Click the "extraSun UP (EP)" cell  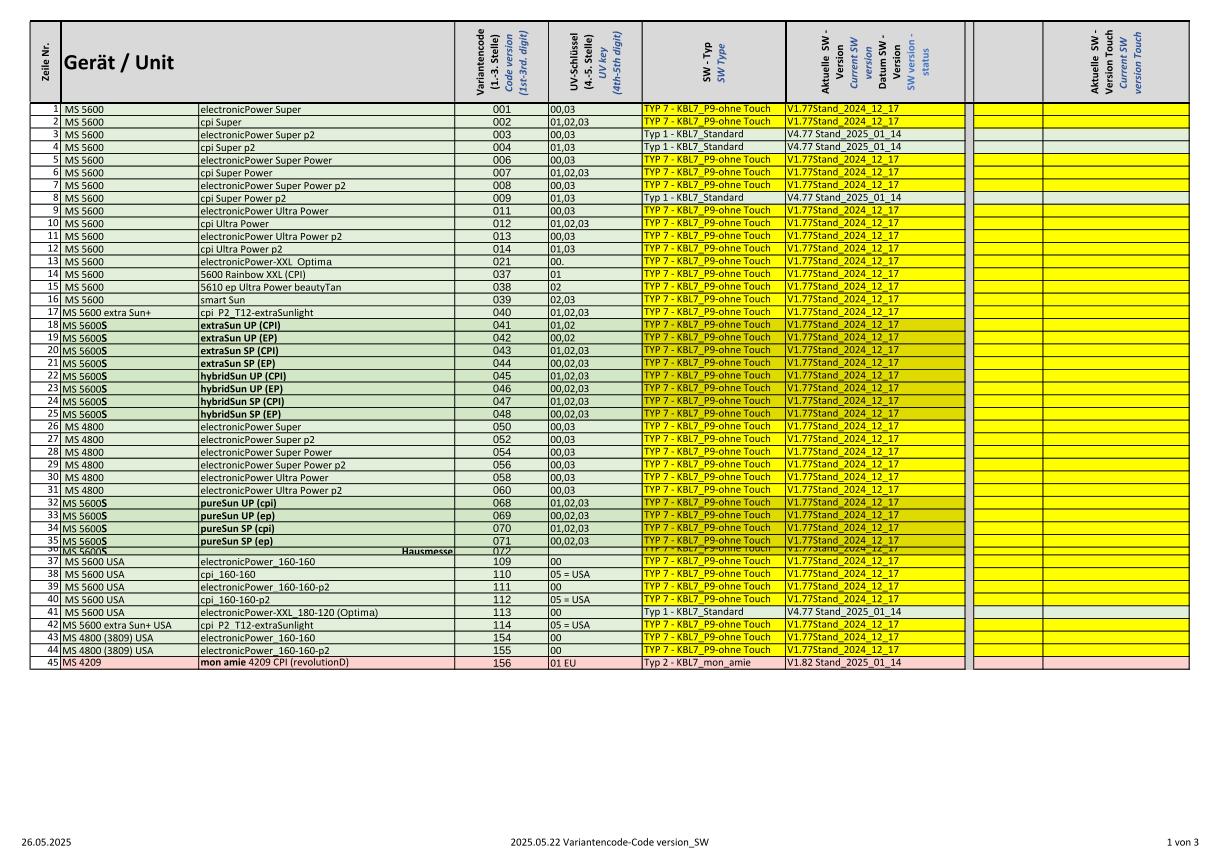click(328, 338)
